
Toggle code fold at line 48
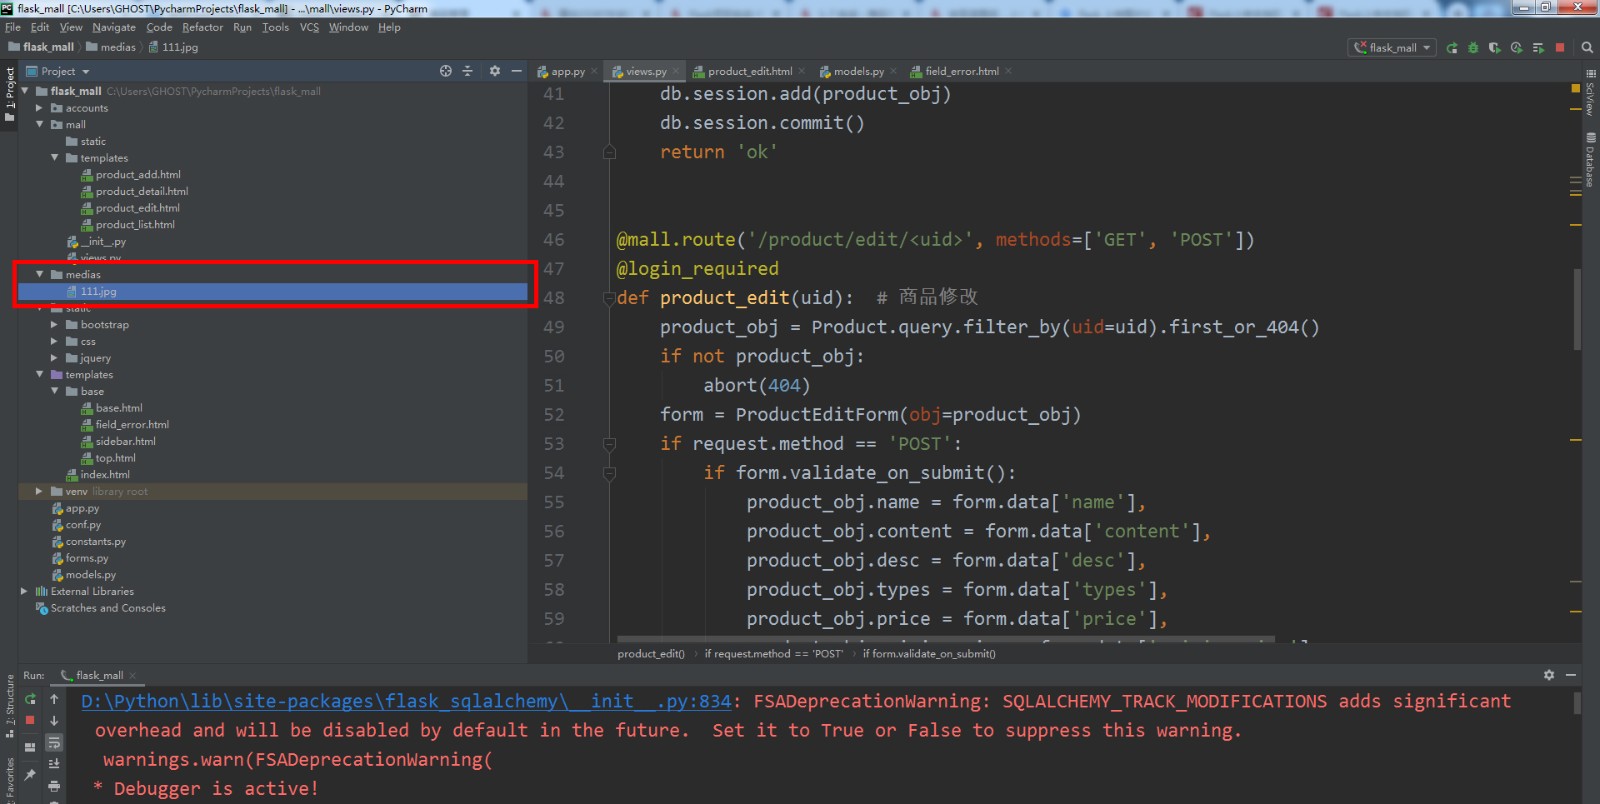click(x=608, y=298)
